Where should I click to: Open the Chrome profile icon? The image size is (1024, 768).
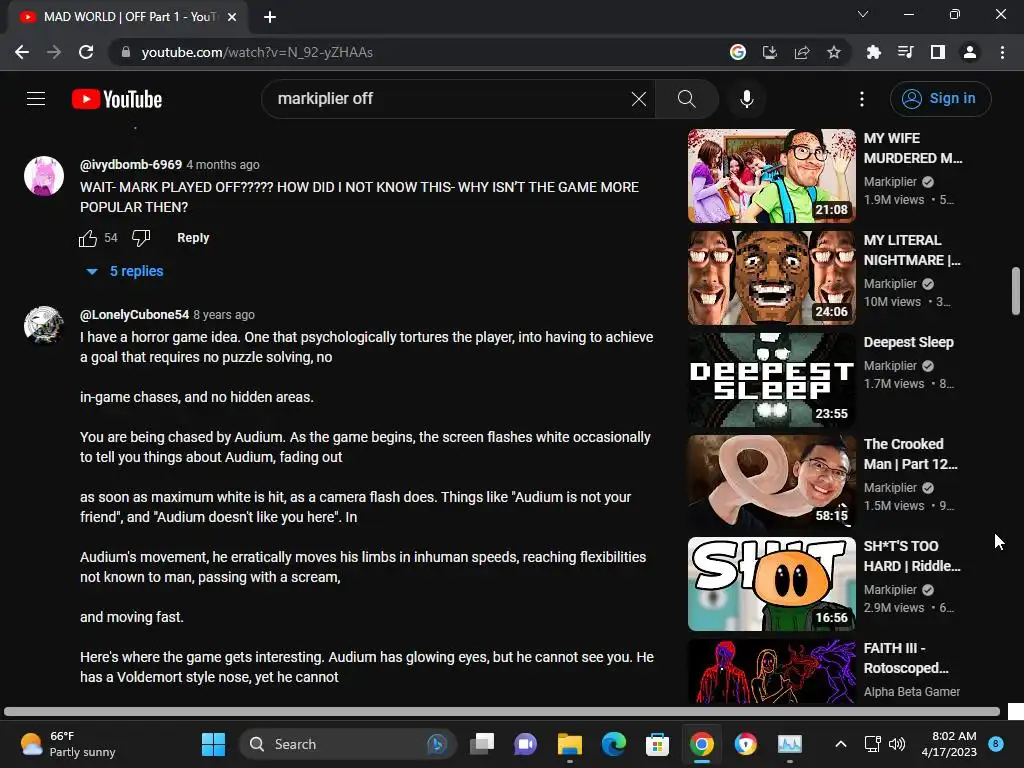970,52
